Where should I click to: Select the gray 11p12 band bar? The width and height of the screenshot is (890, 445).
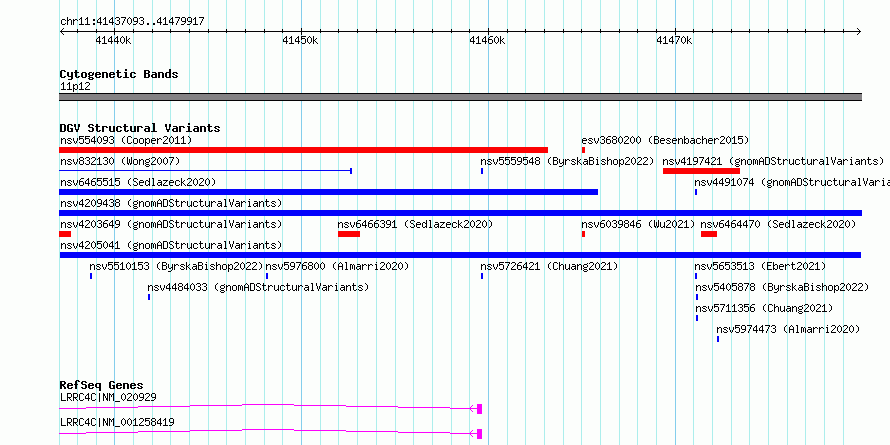pos(460,97)
